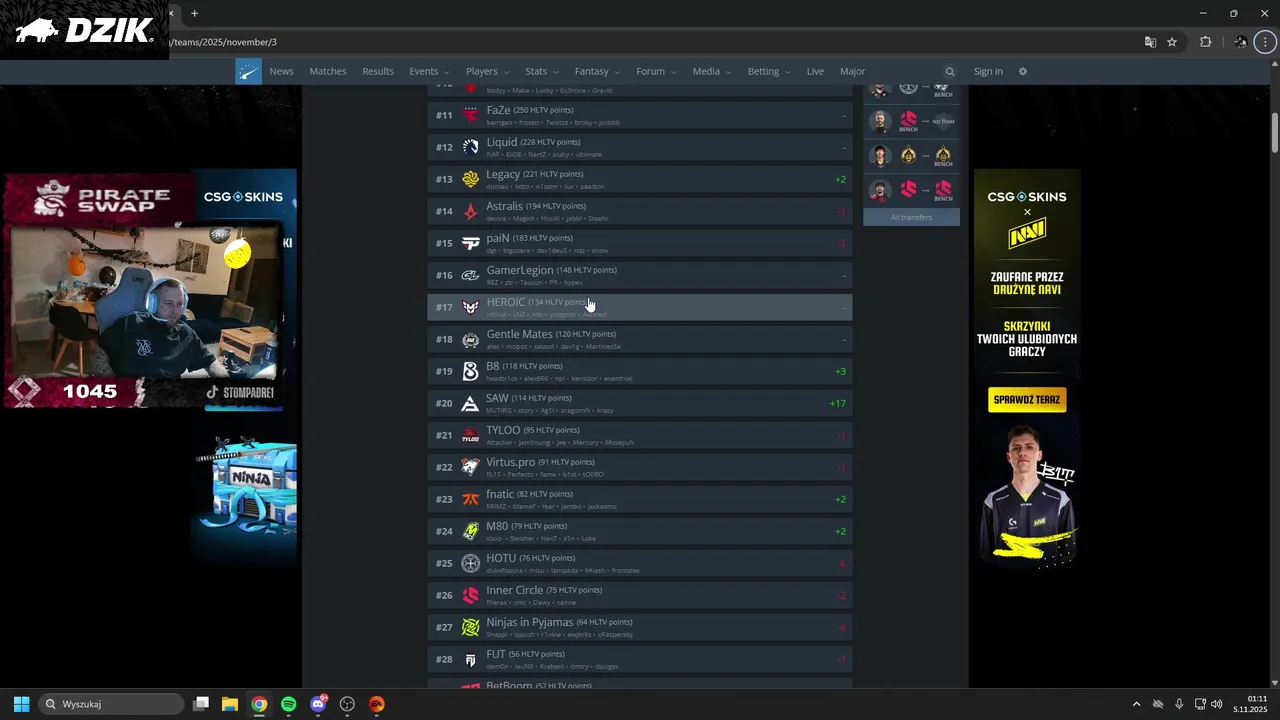Viewport: 1280px width, 720px height.
Task: Click the FUT team logo
Action: click(470, 659)
